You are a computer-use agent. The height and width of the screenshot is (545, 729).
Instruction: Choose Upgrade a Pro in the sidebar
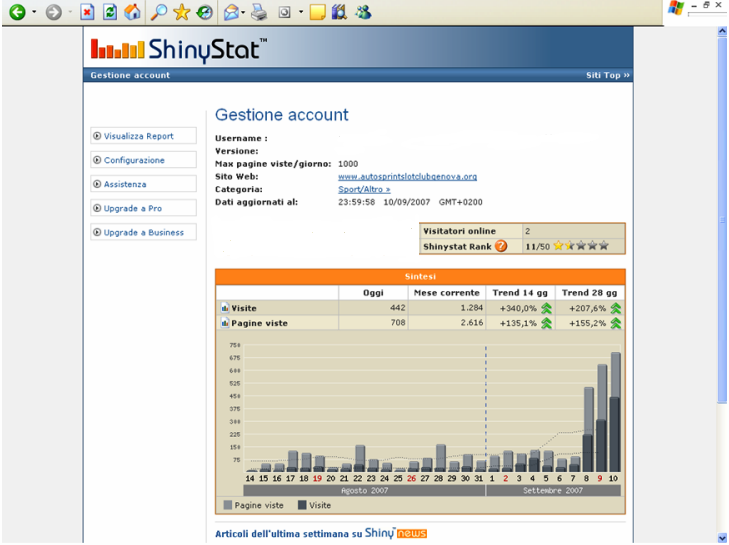[144, 208]
